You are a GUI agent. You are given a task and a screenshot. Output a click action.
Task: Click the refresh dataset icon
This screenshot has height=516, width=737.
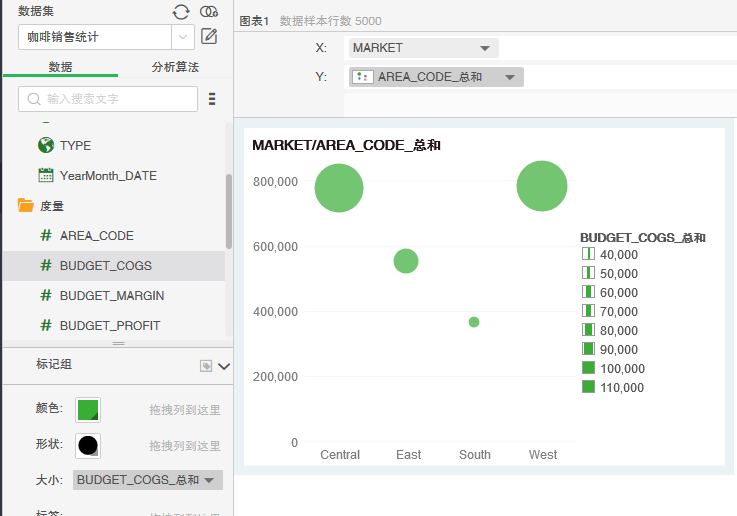coord(180,11)
